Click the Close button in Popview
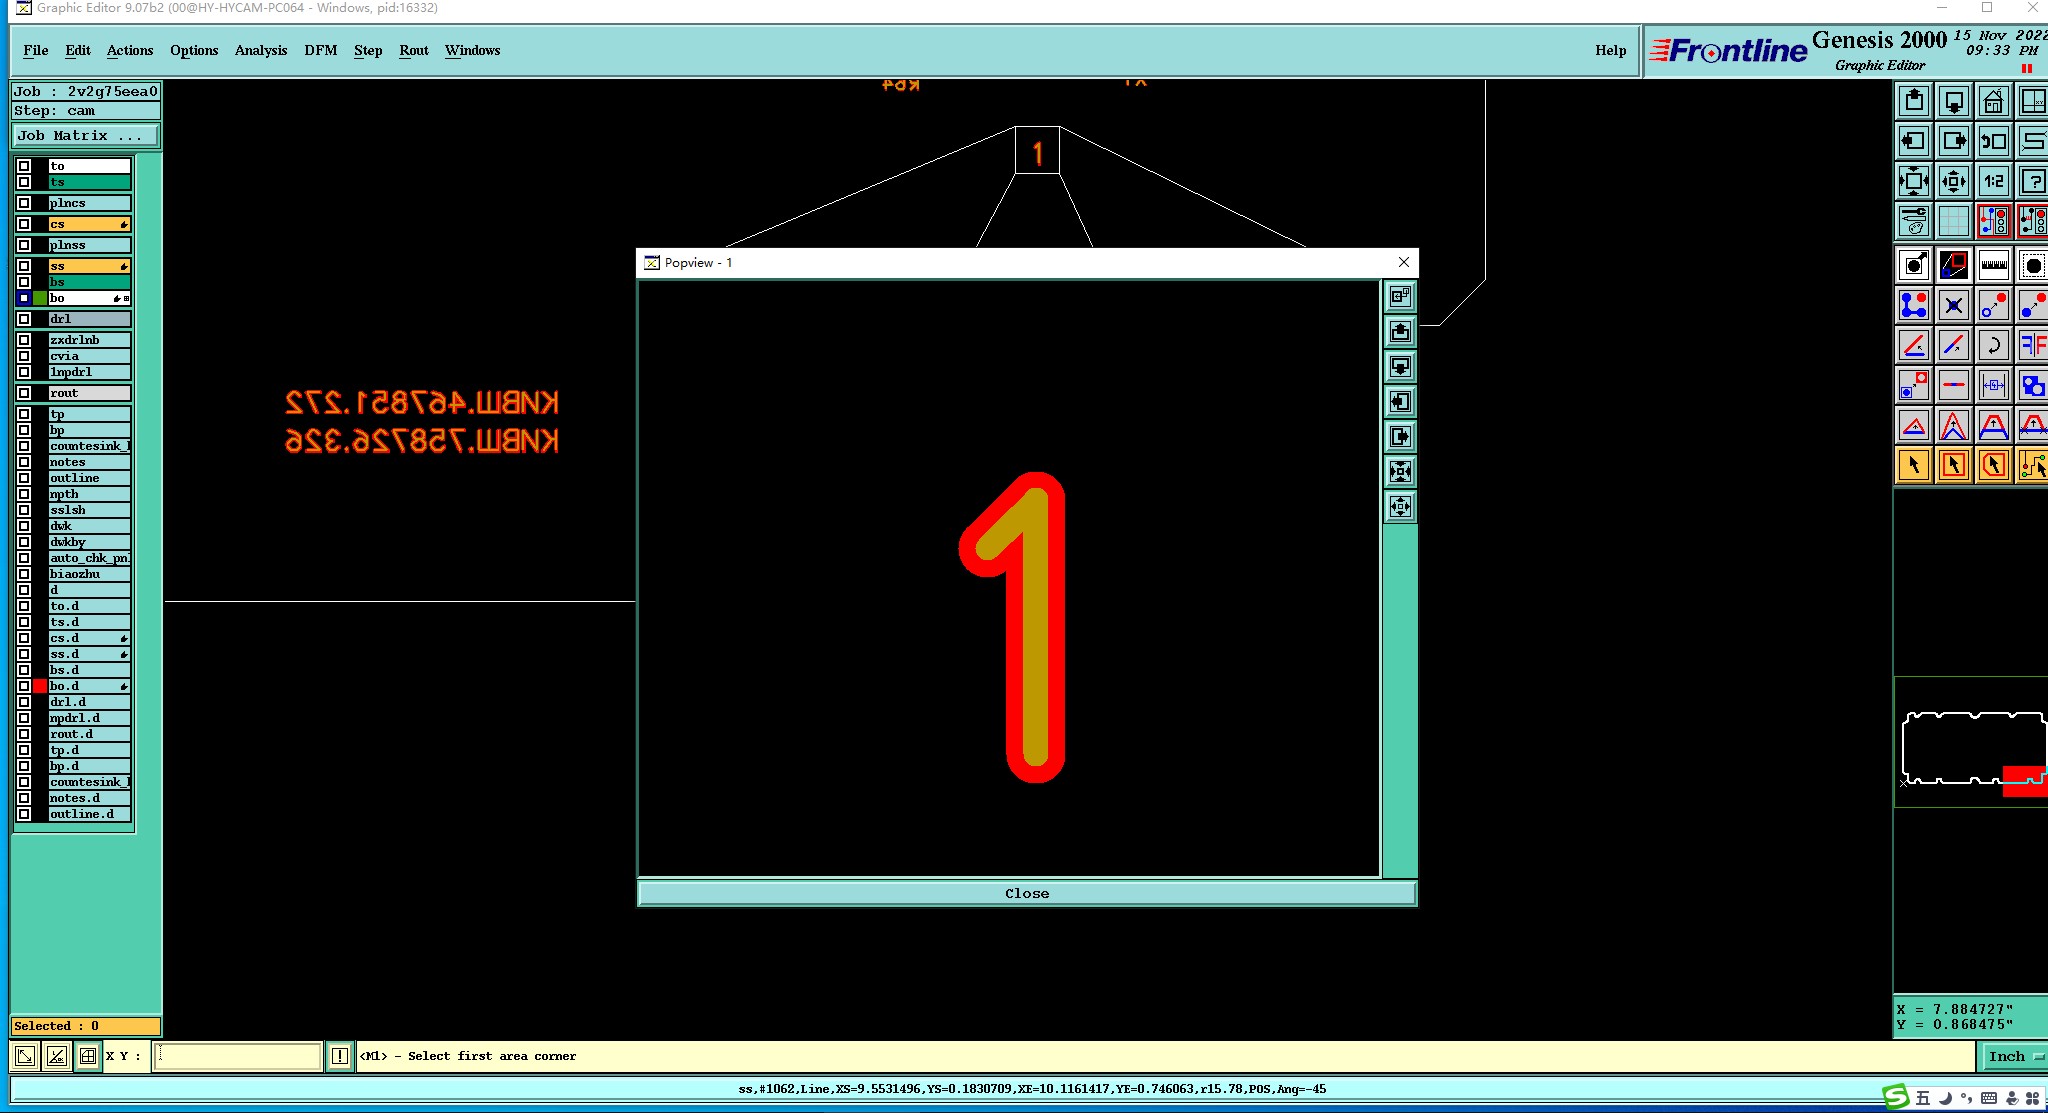The width and height of the screenshot is (2048, 1113). [1027, 893]
